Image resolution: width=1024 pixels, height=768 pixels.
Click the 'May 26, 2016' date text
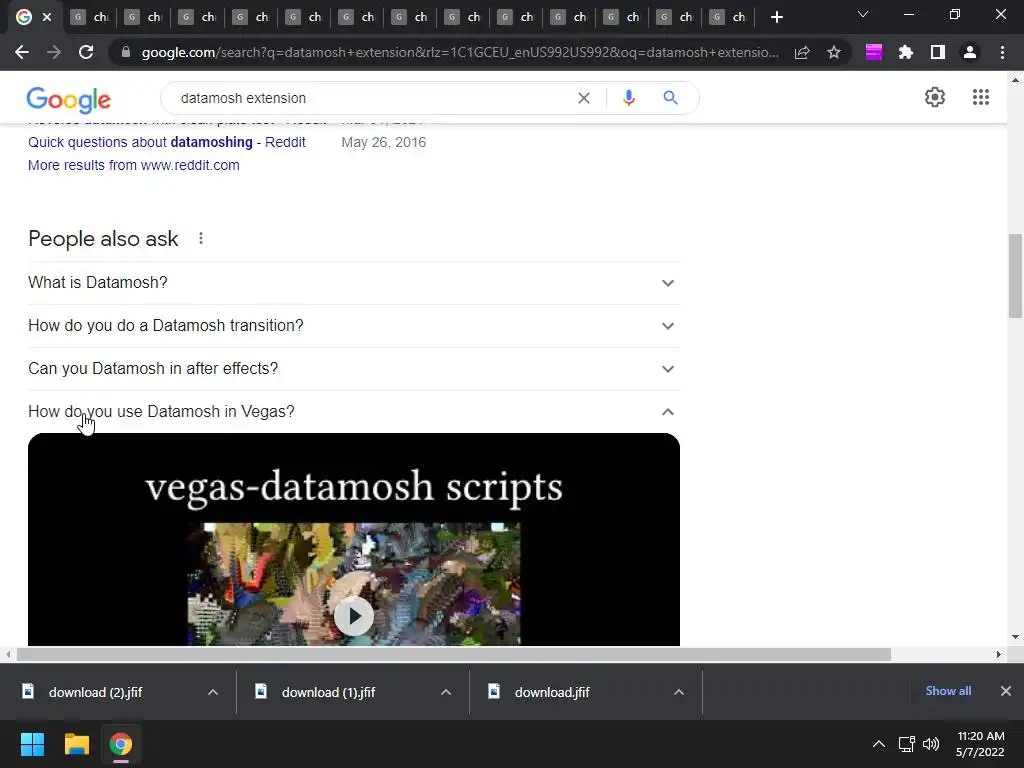click(383, 142)
